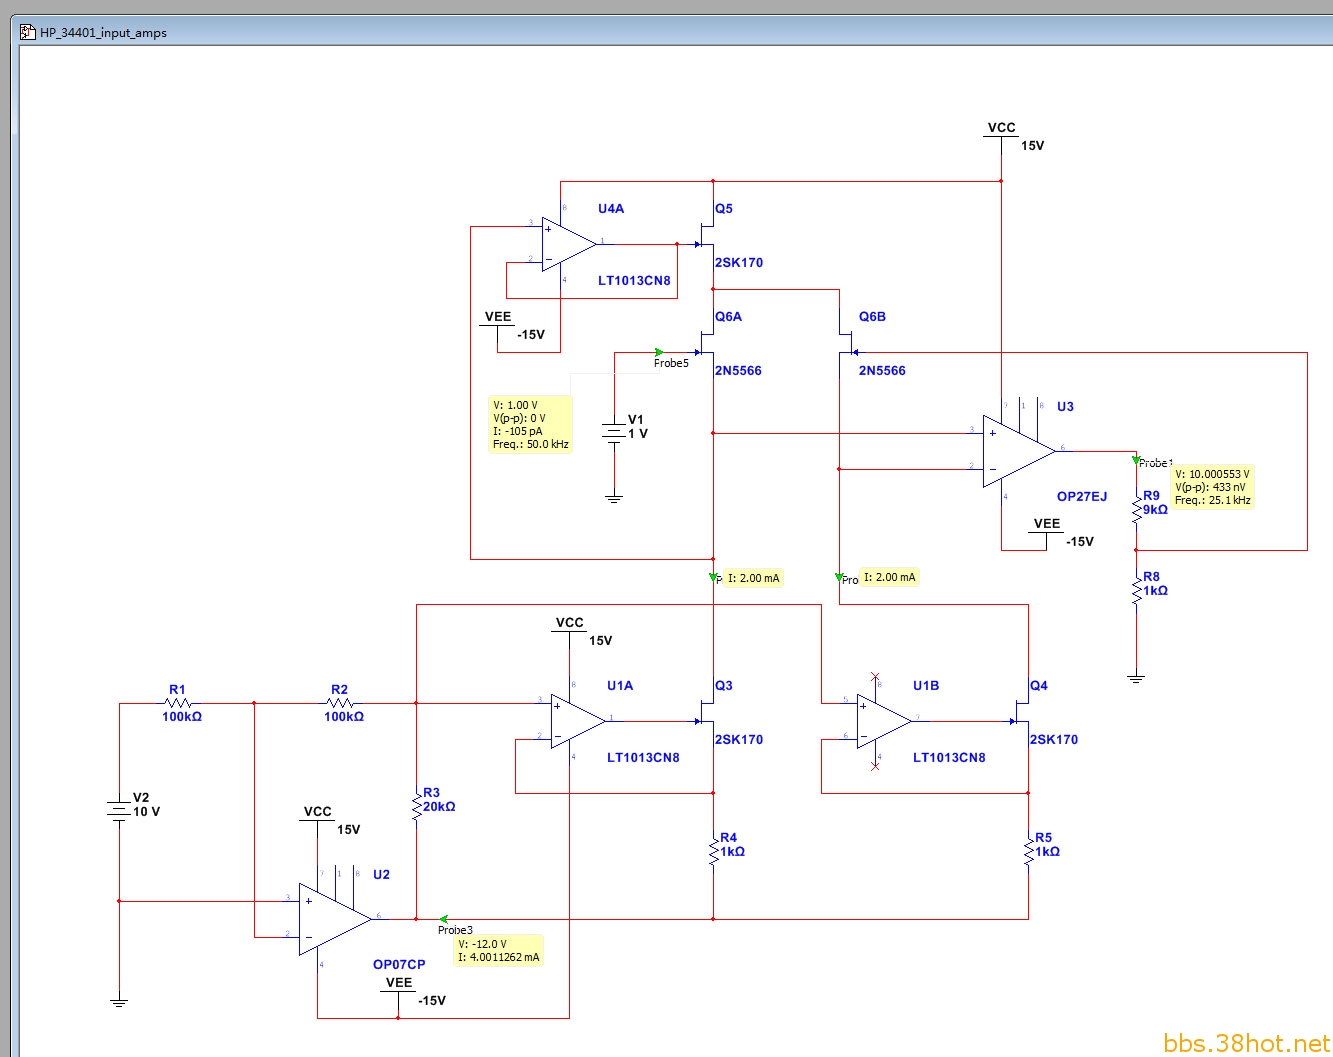Click the 100kΩ value under R1
The height and width of the screenshot is (1057, 1333).
click(x=182, y=716)
